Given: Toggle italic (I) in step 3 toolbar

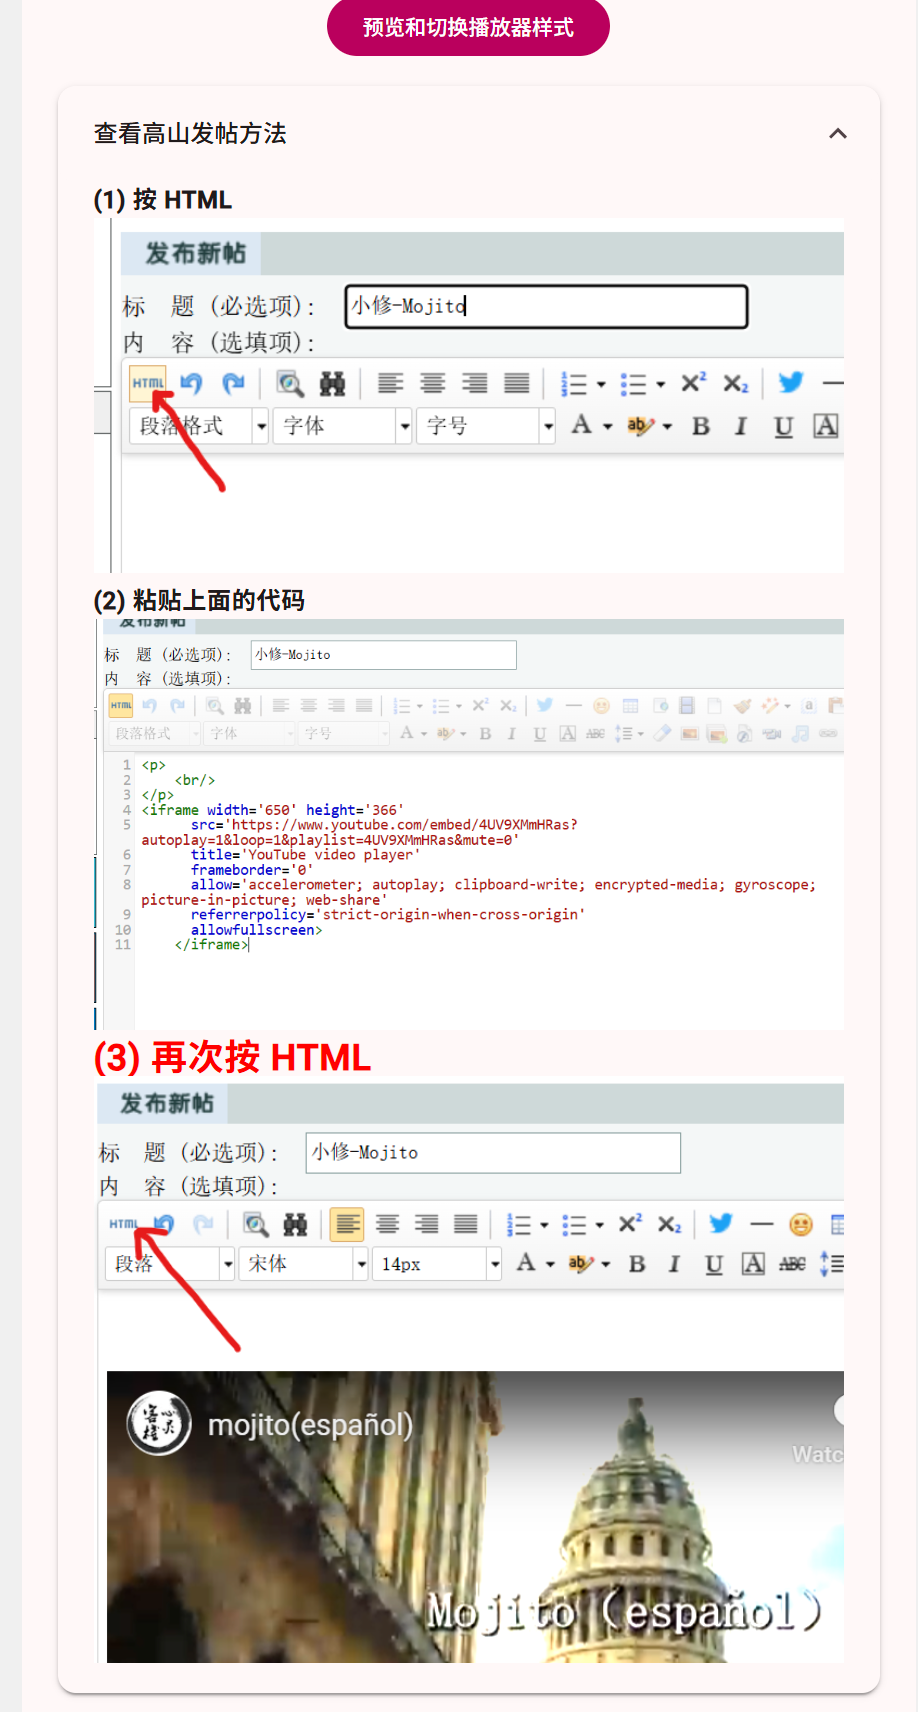Looking at the screenshot, I should pos(674,1264).
